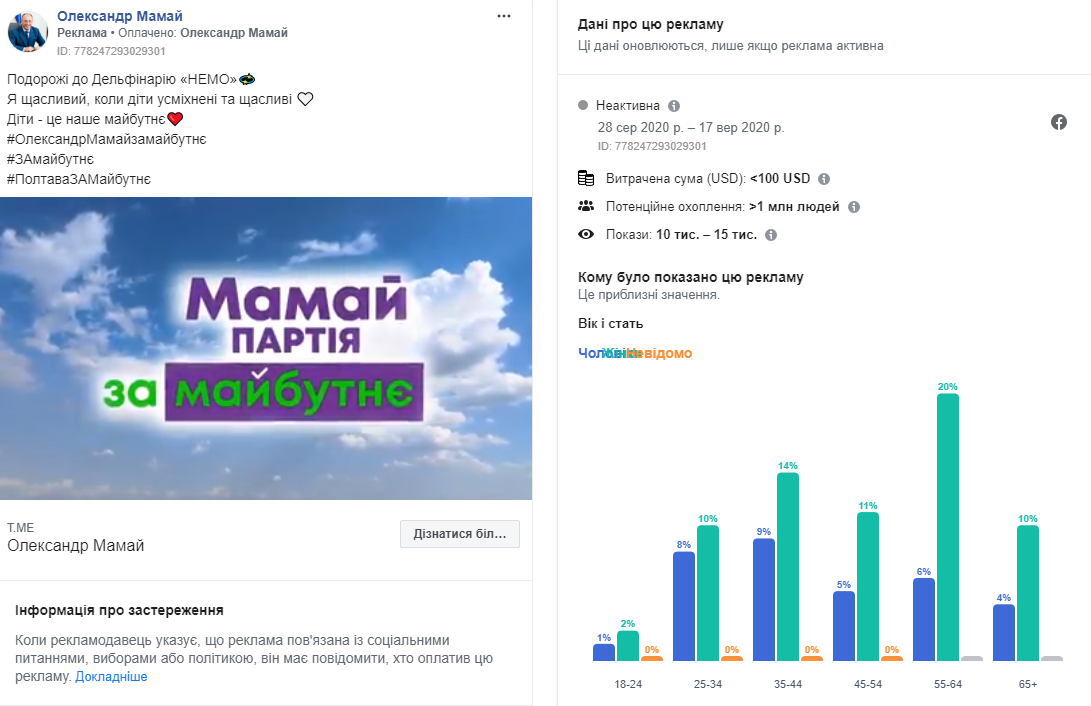The height and width of the screenshot is (706, 1091).
Task: Click the eye icon next to Покази
Action: (586, 234)
